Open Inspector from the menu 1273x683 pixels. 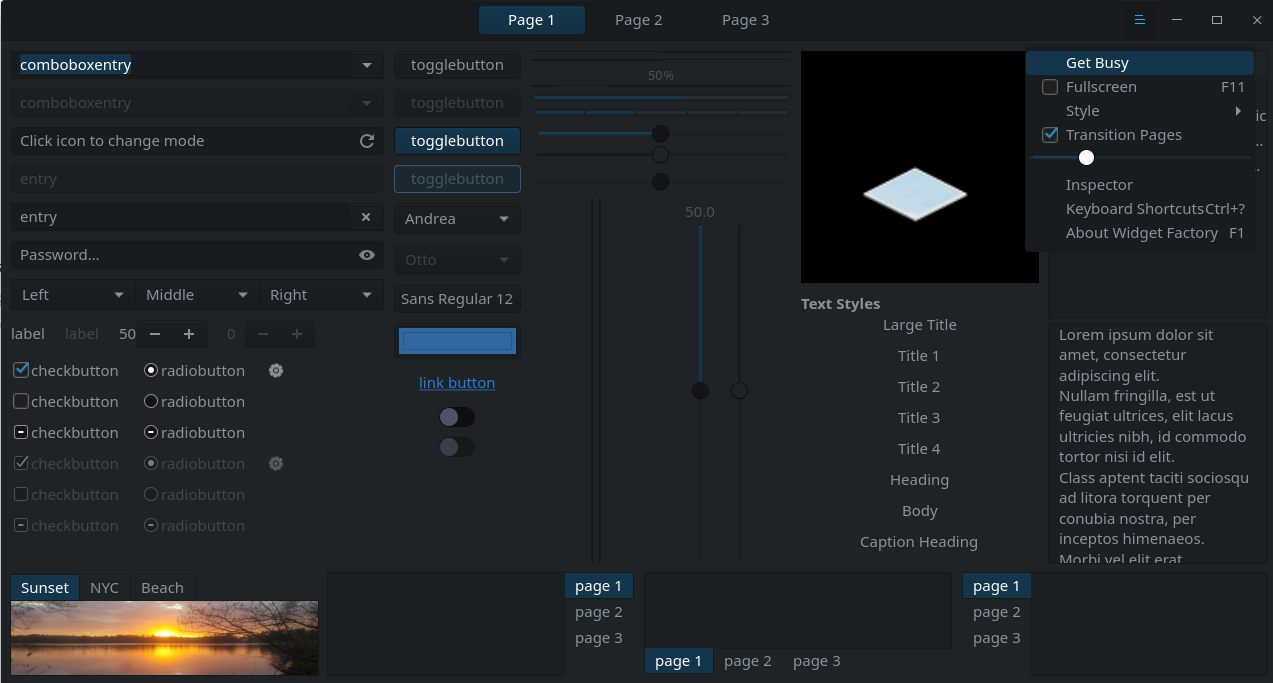tap(1140, 185)
